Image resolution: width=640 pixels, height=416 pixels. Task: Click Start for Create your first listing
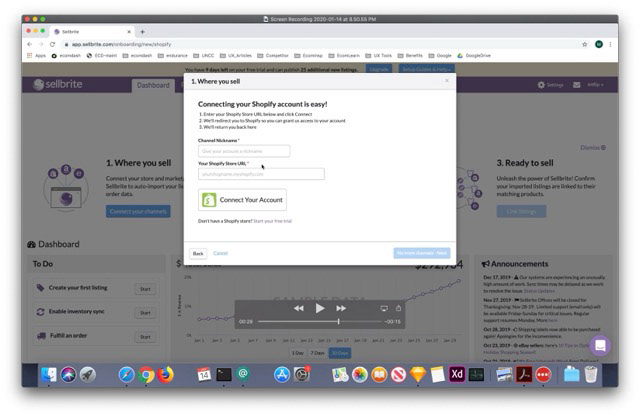tap(145, 289)
